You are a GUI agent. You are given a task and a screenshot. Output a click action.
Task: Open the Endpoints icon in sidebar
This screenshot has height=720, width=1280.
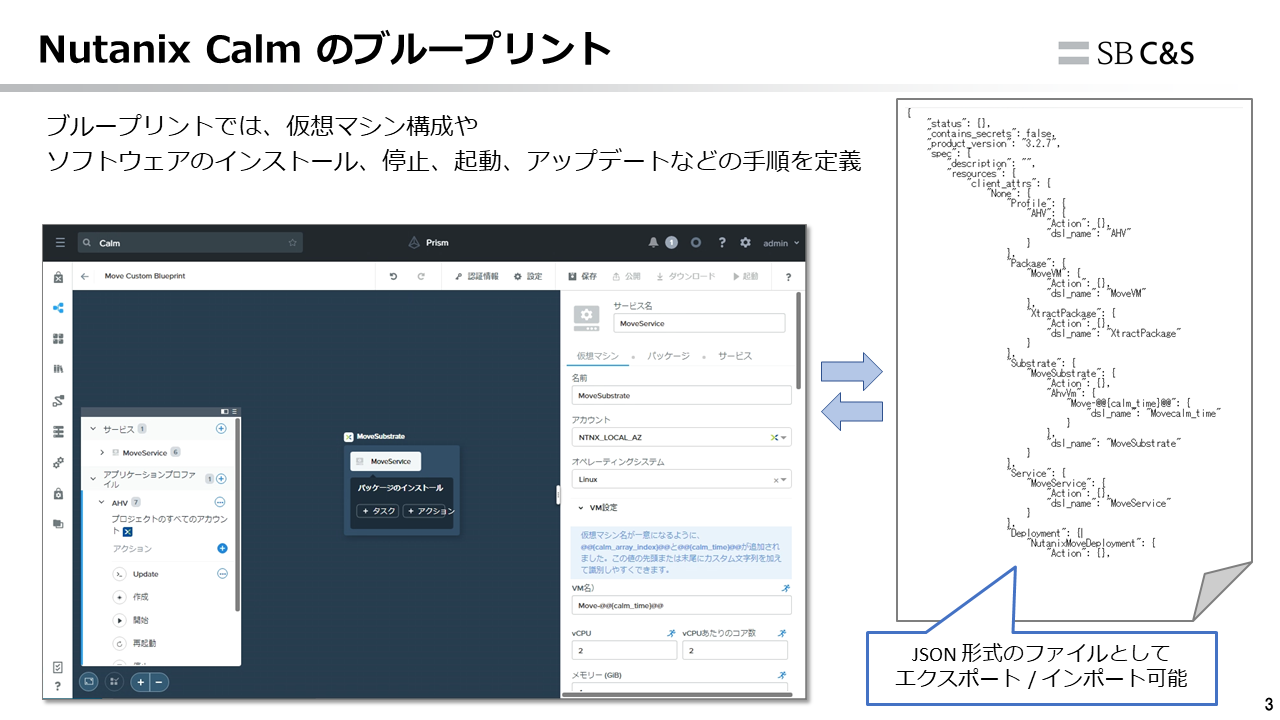point(58,431)
